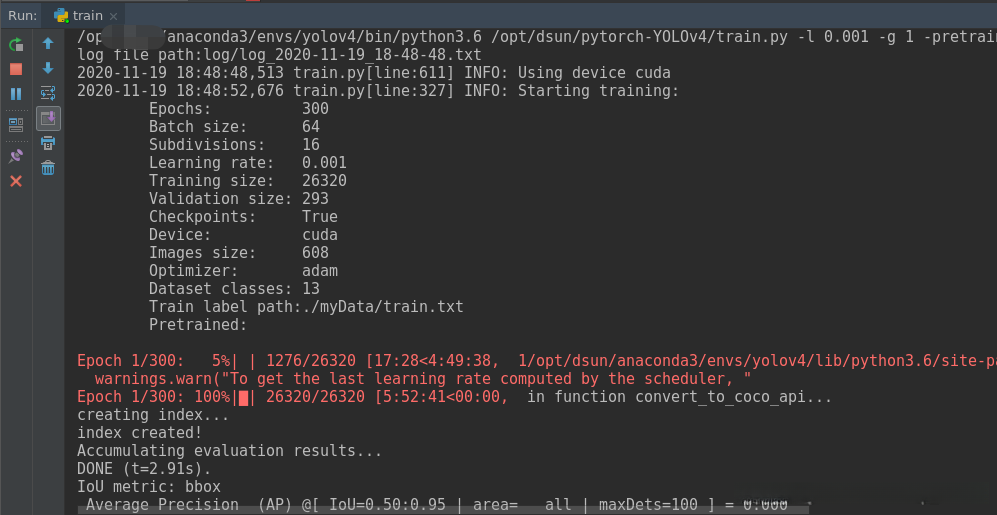Pin the Run tab
This screenshot has height=515, width=997.
pos(16,156)
